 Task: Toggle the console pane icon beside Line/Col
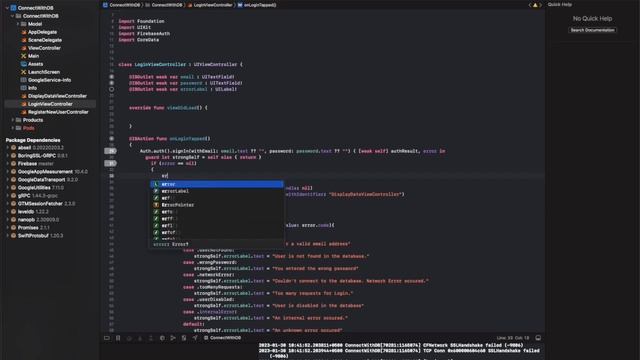pos(538,338)
